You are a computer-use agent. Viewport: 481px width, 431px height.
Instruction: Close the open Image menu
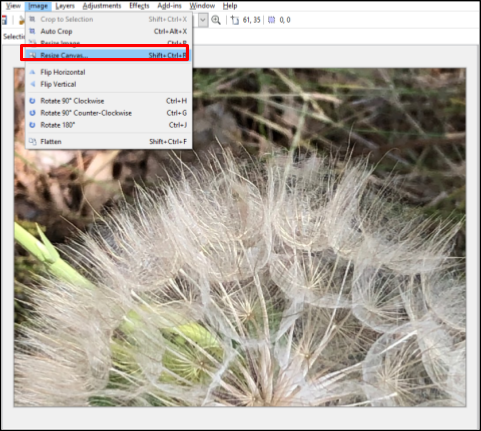click(x=38, y=6)
